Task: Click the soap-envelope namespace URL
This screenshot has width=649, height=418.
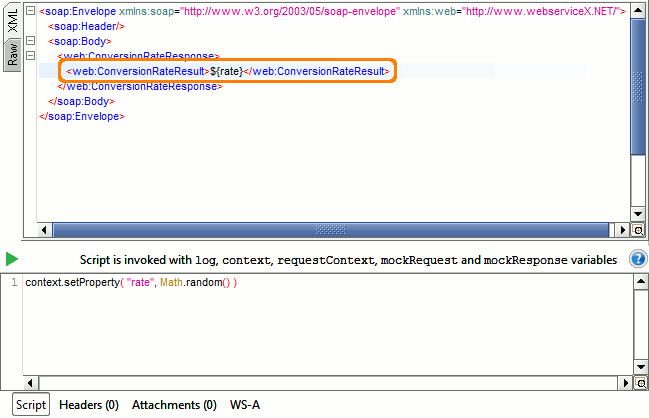Action: pyautogui.click(x=290, y=11)
